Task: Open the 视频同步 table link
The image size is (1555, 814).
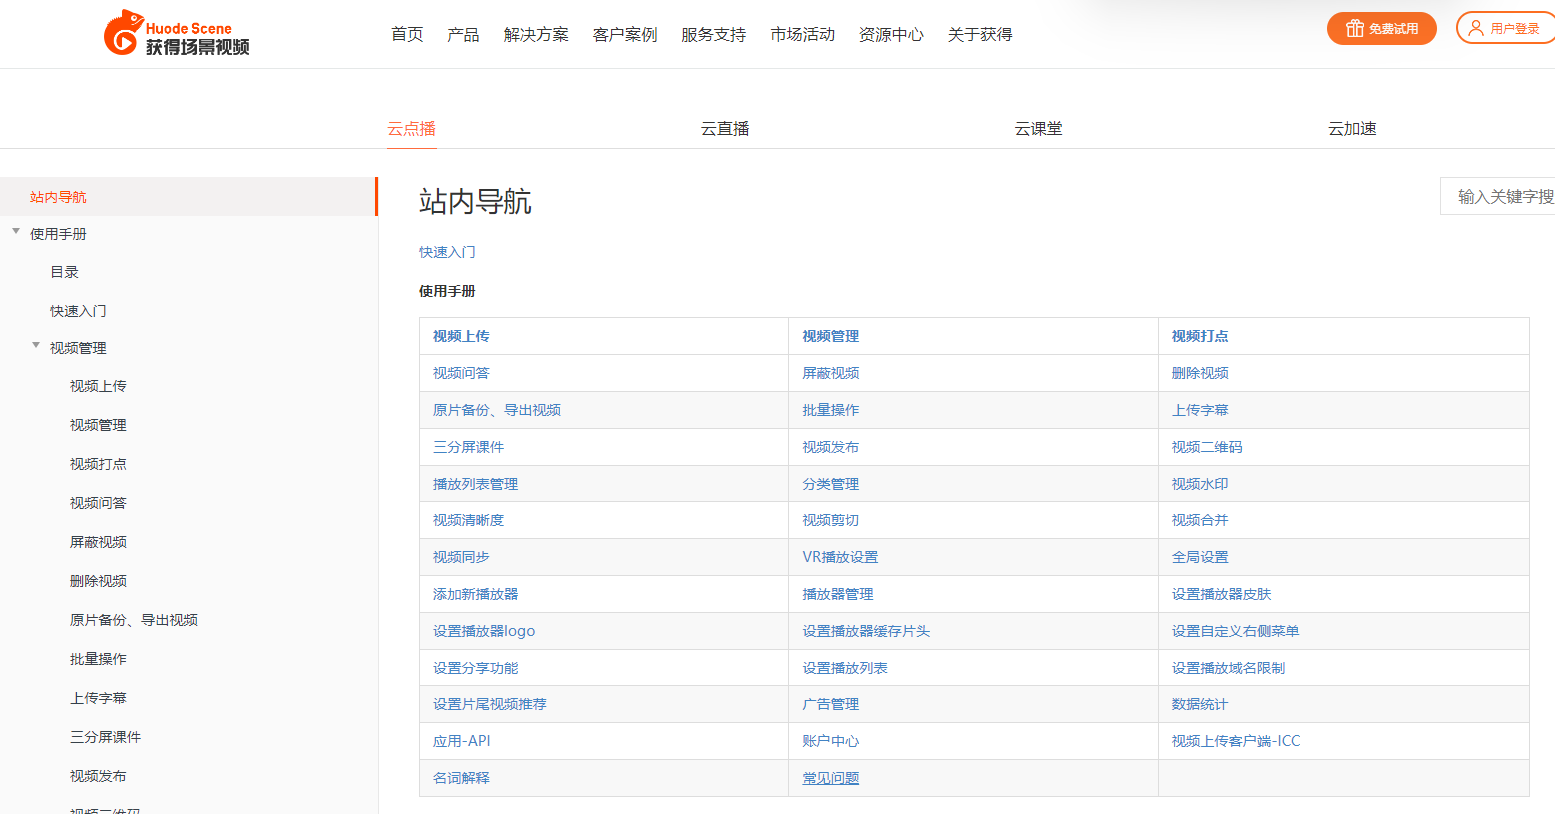Action: (461, 557)
